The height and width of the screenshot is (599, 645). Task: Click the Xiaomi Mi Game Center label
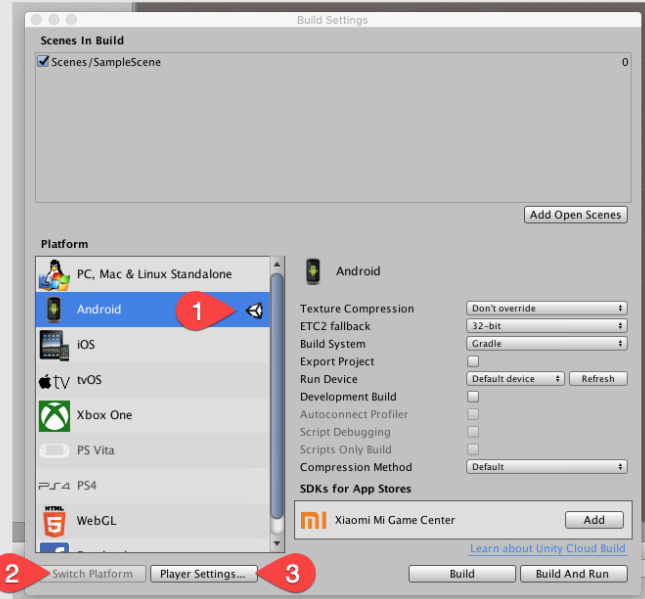[x=394, y=520]
